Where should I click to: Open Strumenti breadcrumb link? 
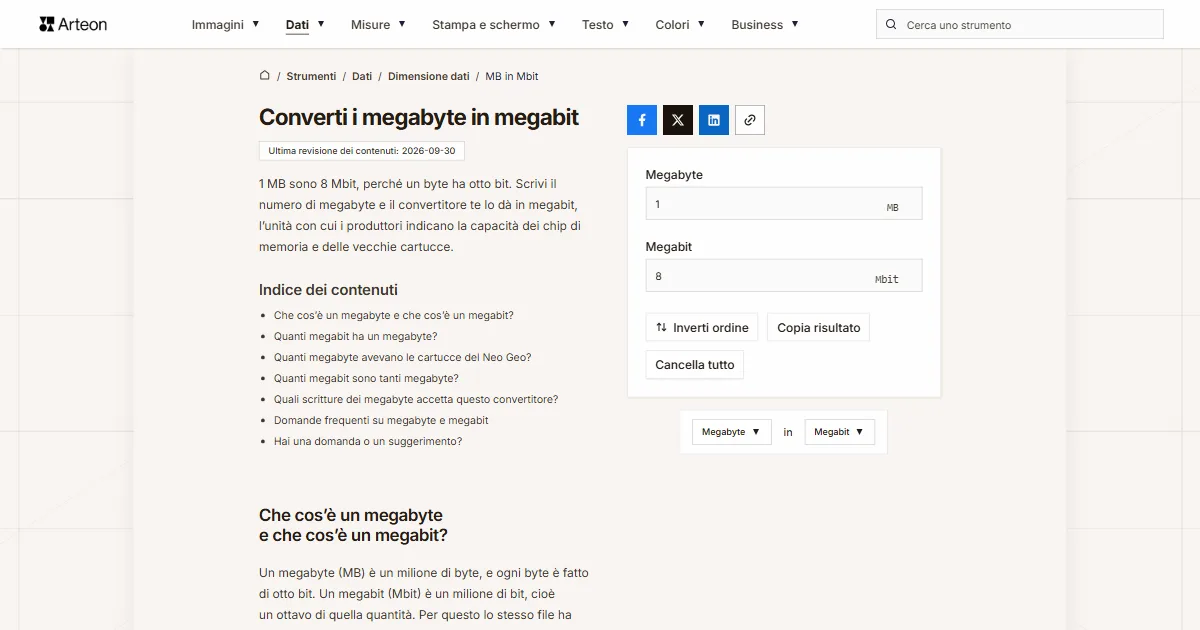311,76
